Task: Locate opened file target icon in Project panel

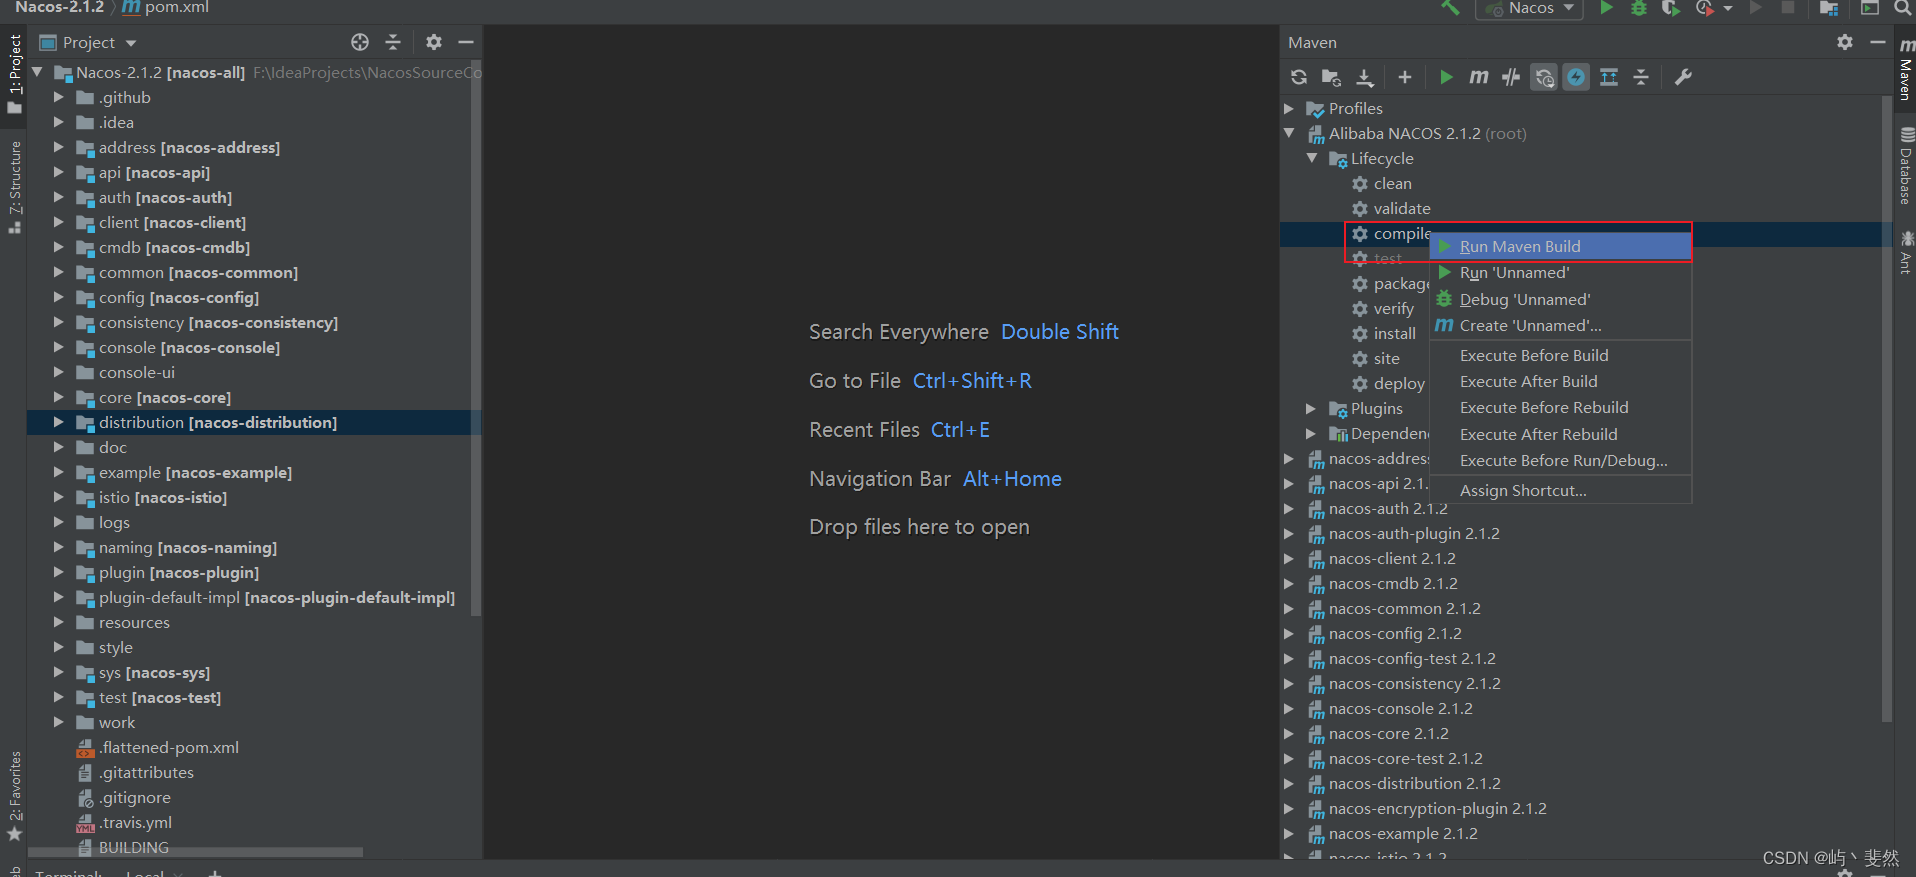Action: pos(360,42)
